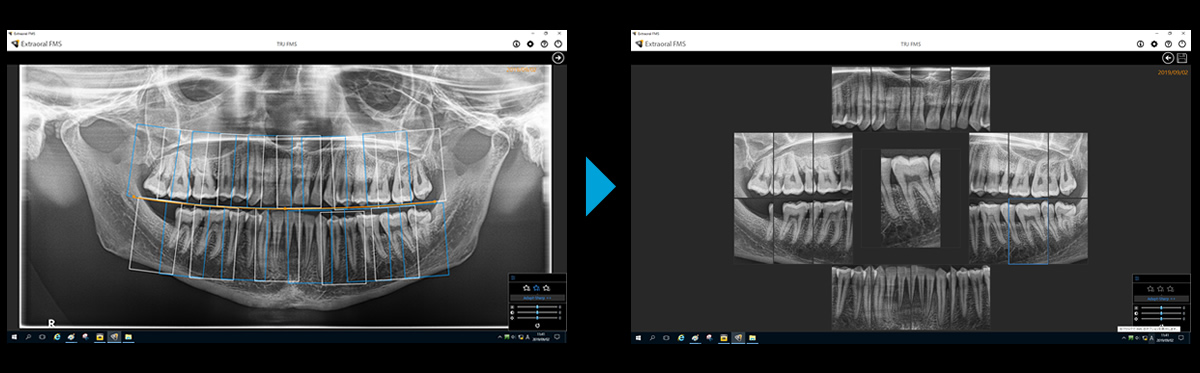Click the save disk icon beside the back arrow
This screenshot has height=373, width=1200.
[x=1182, y=58]
